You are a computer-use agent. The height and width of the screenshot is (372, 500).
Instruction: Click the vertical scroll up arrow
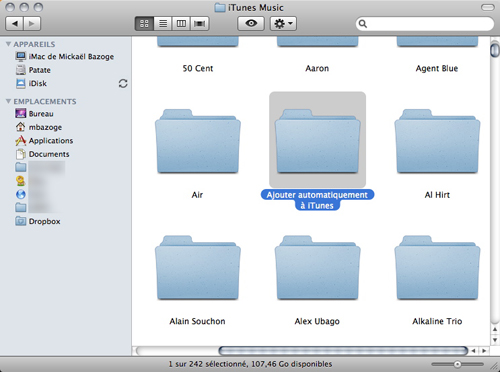pyautogui.click(x=495, y=329)
